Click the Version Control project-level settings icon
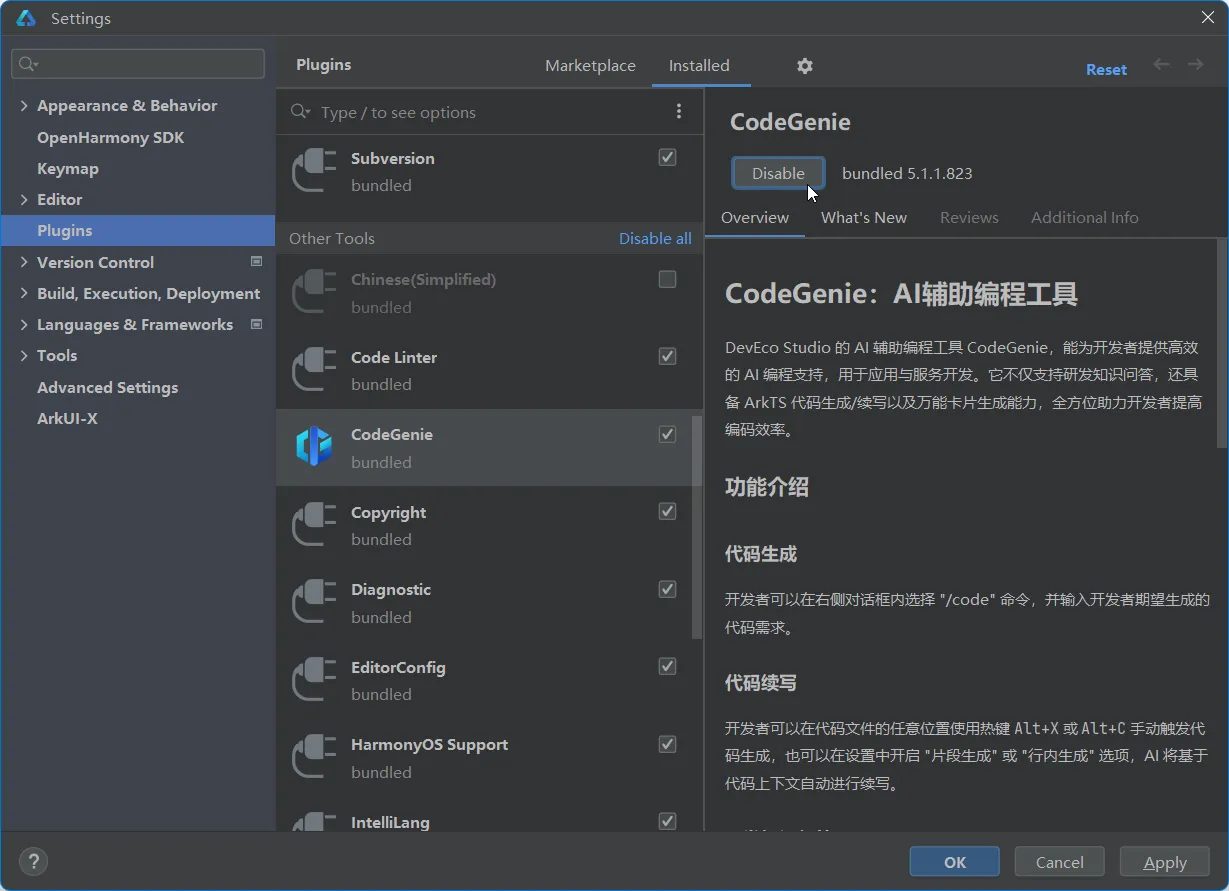1229x891 pixels. click(257, 262)
